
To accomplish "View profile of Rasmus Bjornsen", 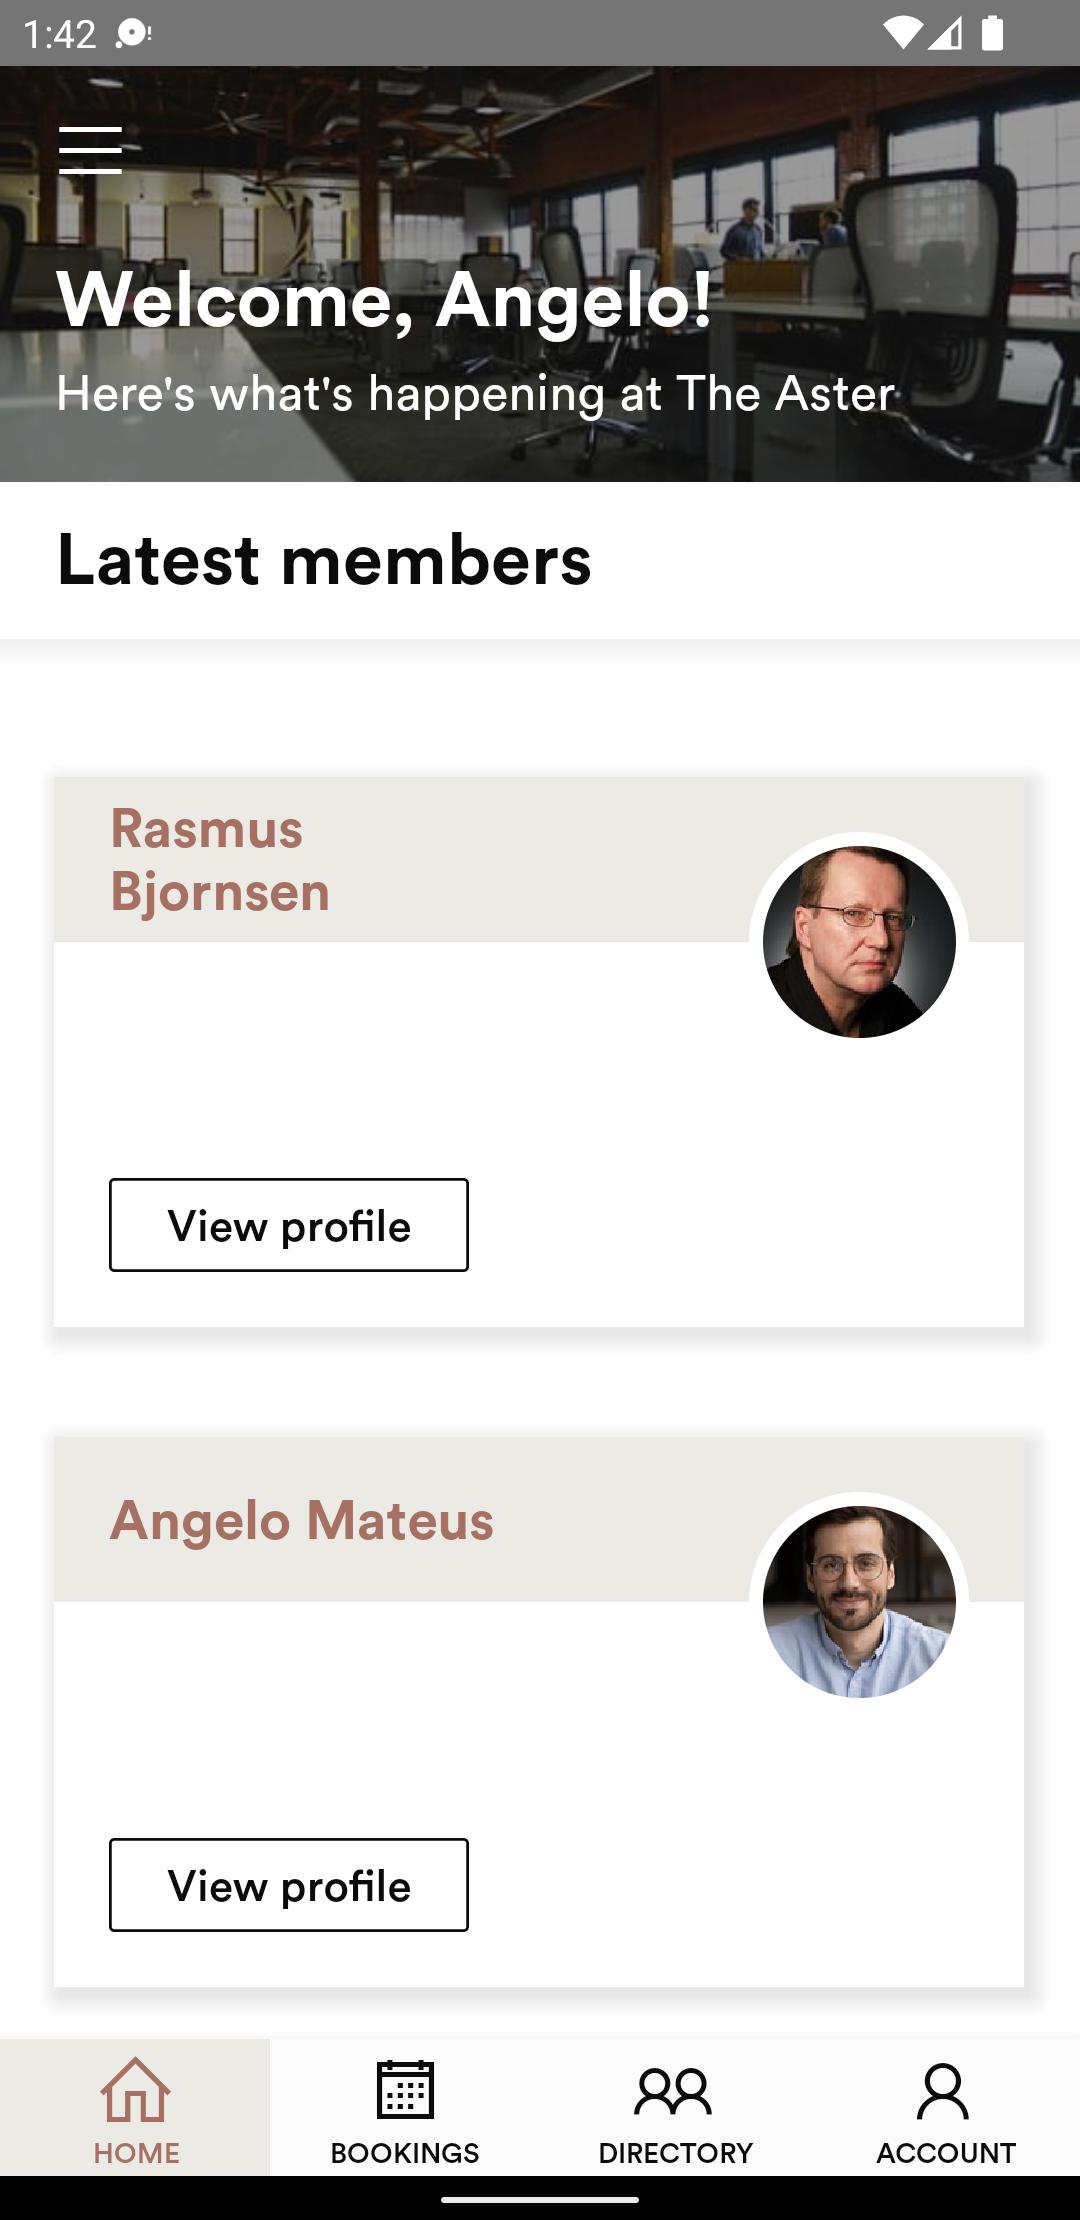I will (x=289, y=1225).
